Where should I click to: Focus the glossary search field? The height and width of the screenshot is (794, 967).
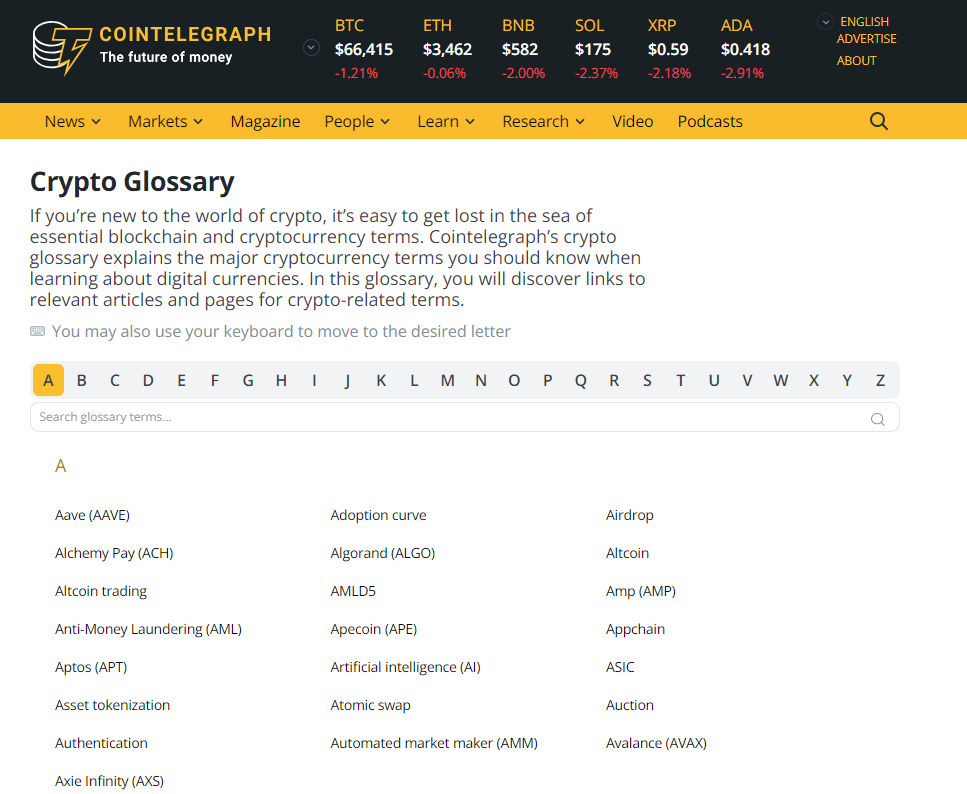click(464, 417)
